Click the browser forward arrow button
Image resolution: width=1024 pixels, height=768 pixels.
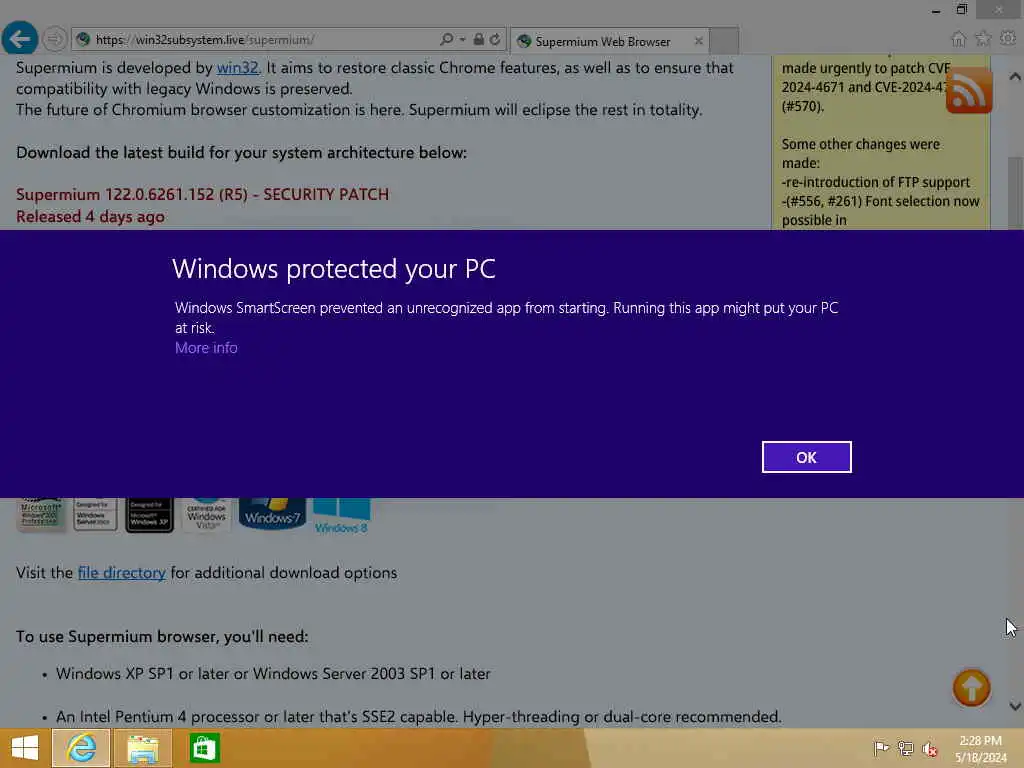pyautogui.click(x=55, y=39)
